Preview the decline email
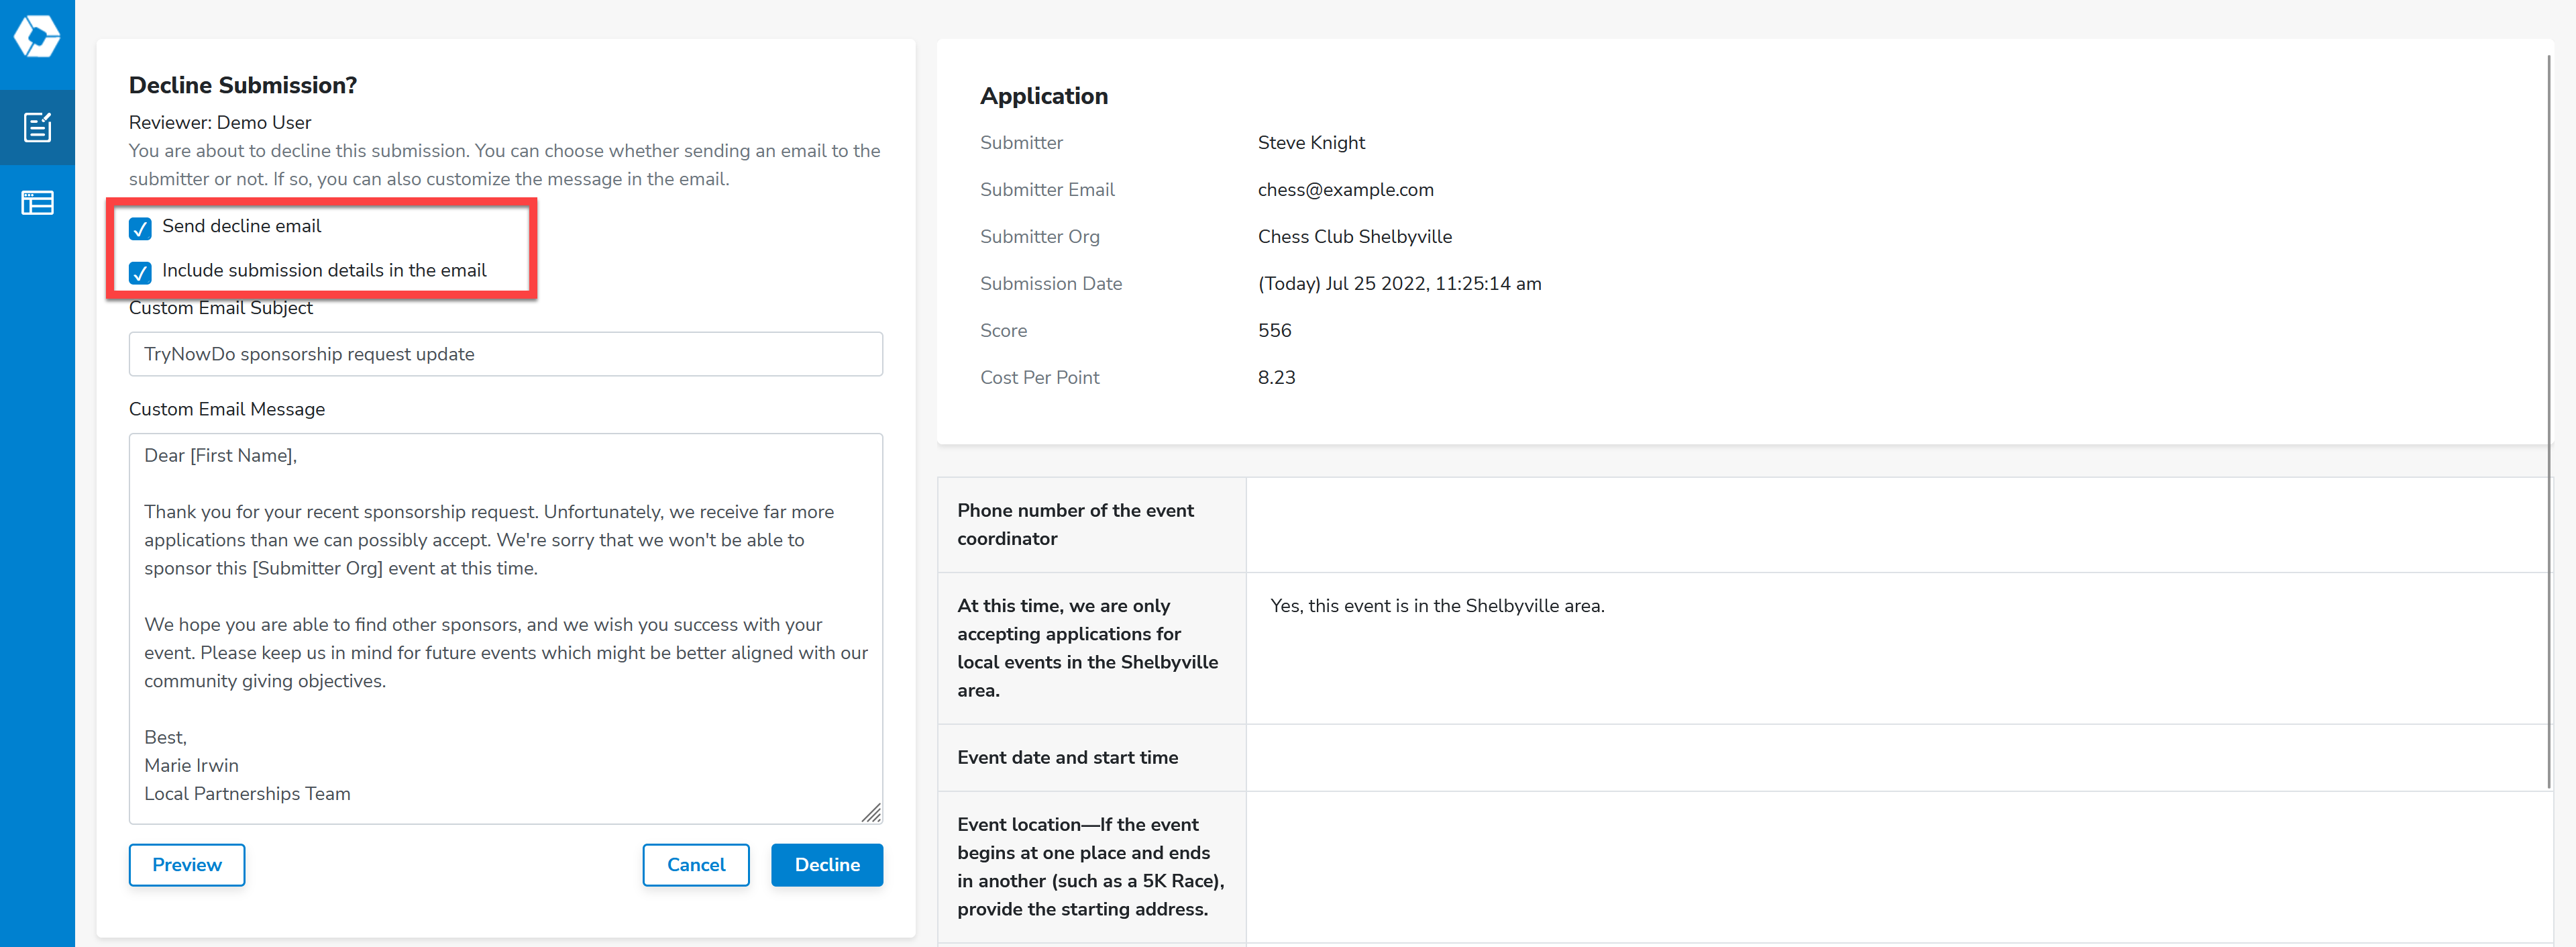The width and height of the screenshot is (2576, 947). [x=187, y=865]
